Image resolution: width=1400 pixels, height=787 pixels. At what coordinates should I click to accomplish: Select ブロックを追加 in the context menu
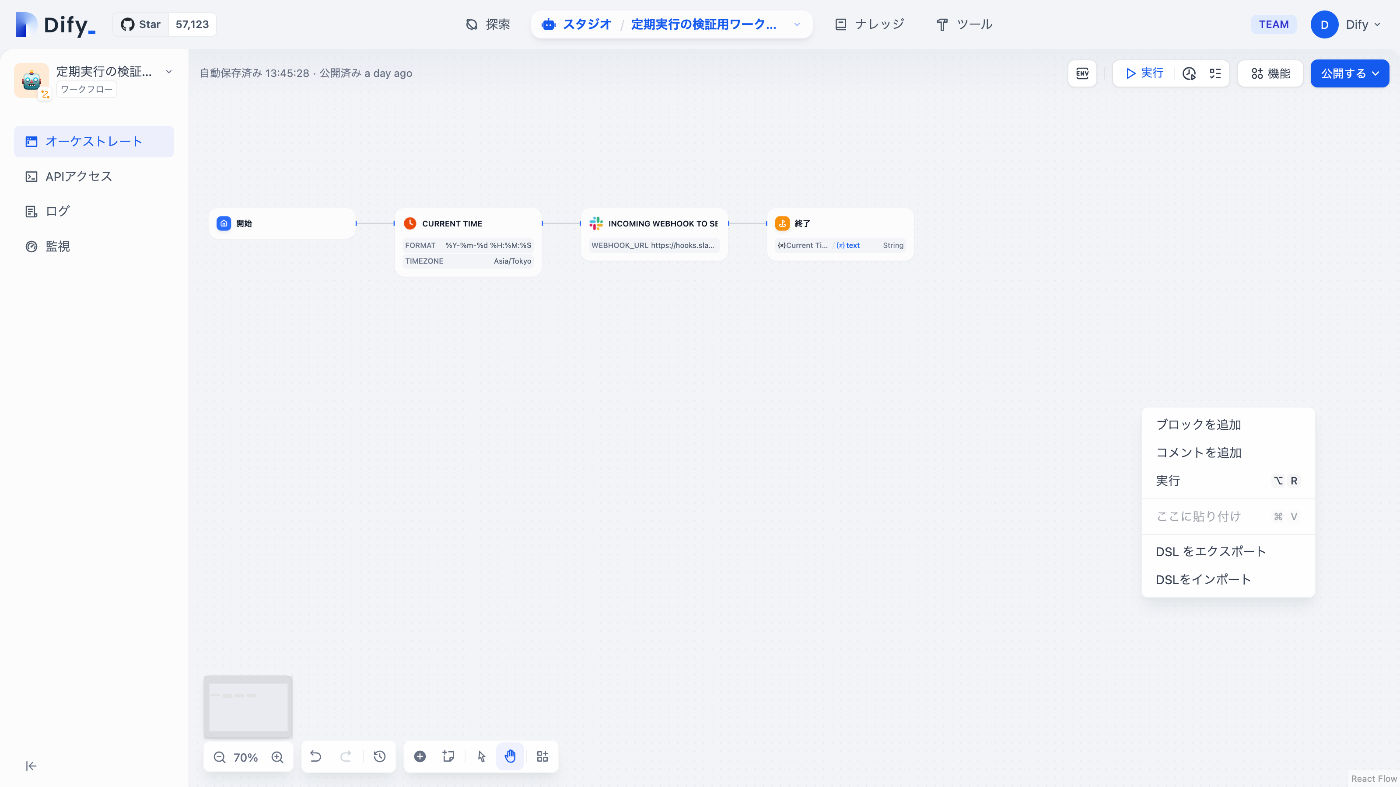[1197, 424]
